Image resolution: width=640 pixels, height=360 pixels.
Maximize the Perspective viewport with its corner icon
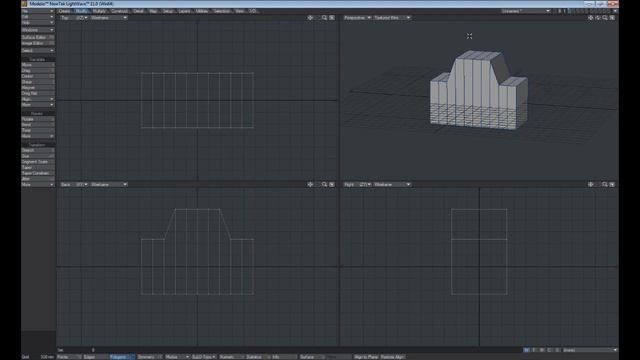click(x=612, y=18)
